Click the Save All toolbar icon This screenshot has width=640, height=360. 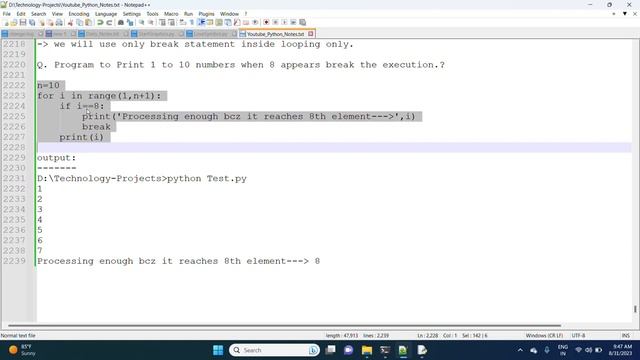point(32,22)
